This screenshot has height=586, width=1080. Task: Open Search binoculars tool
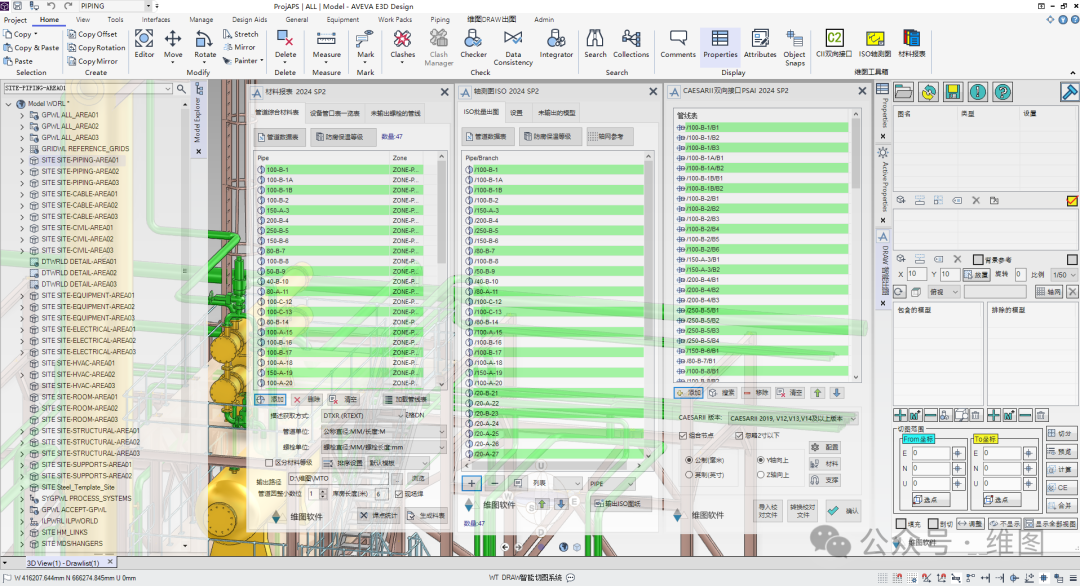click(x=595, y=44)
